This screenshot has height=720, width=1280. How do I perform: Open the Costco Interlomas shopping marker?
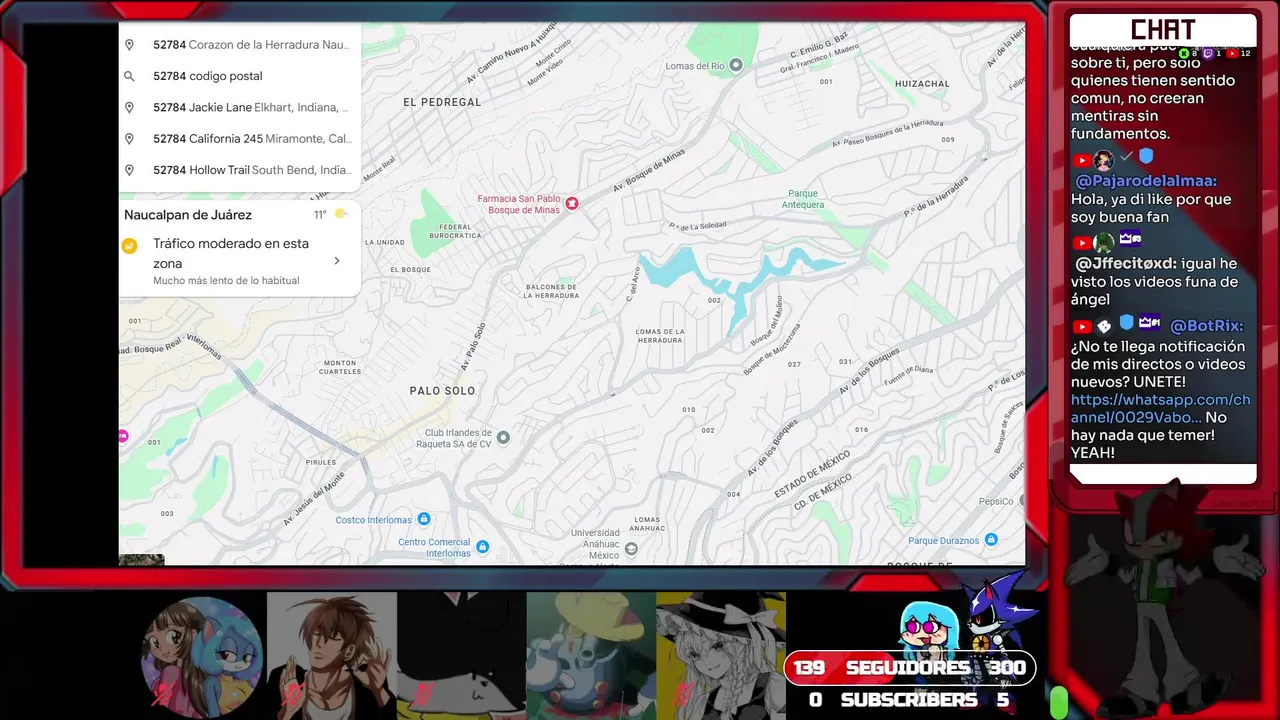click(x=424, y=519)
